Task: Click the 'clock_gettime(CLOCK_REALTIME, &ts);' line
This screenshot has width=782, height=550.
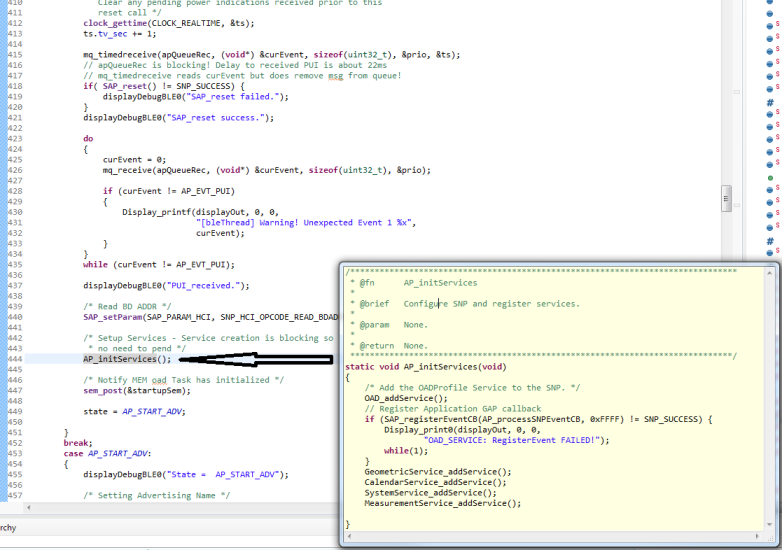Action: click(x=169, y=23)
